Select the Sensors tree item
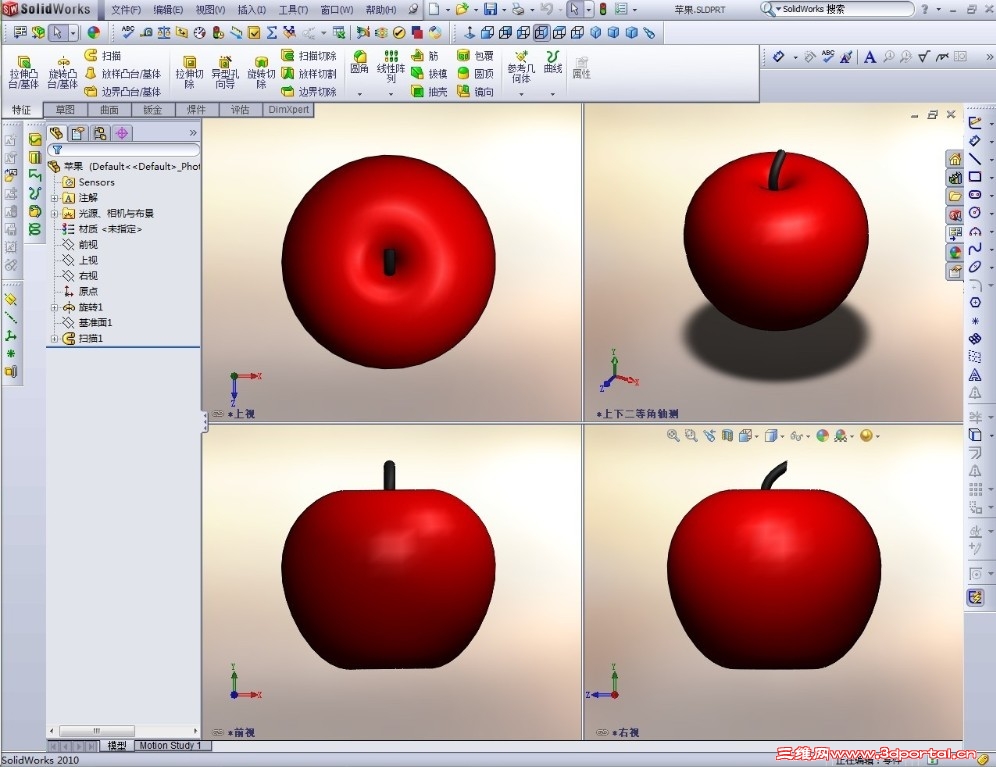 point(89,182)
